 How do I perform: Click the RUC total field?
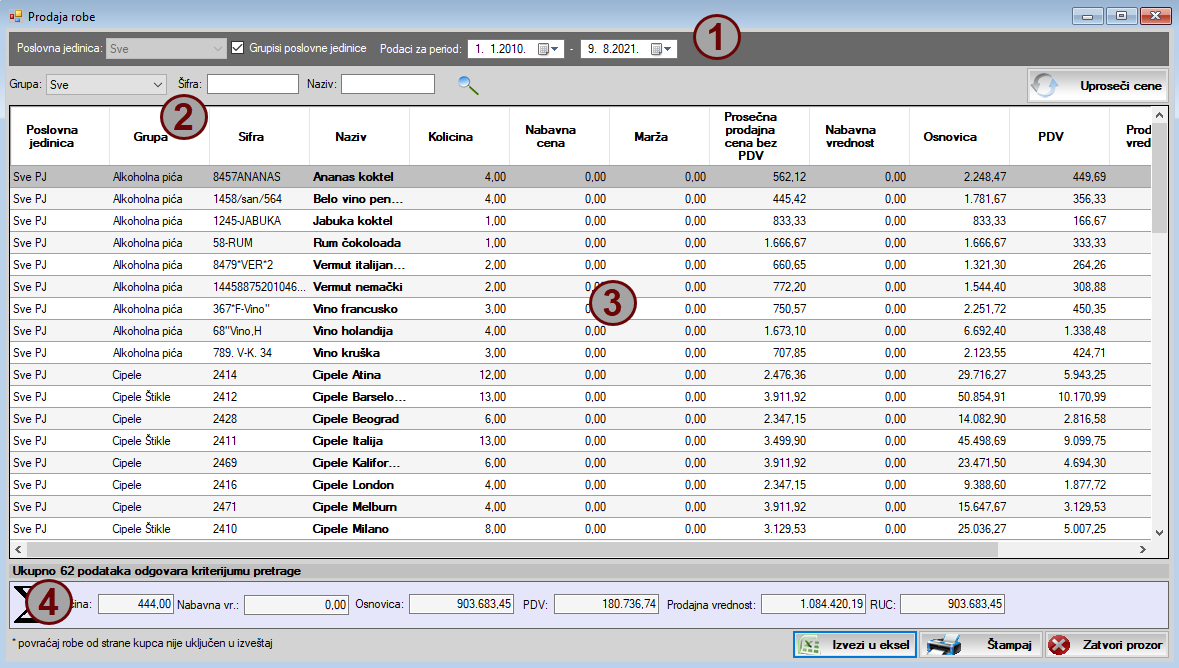pos(952,603)
